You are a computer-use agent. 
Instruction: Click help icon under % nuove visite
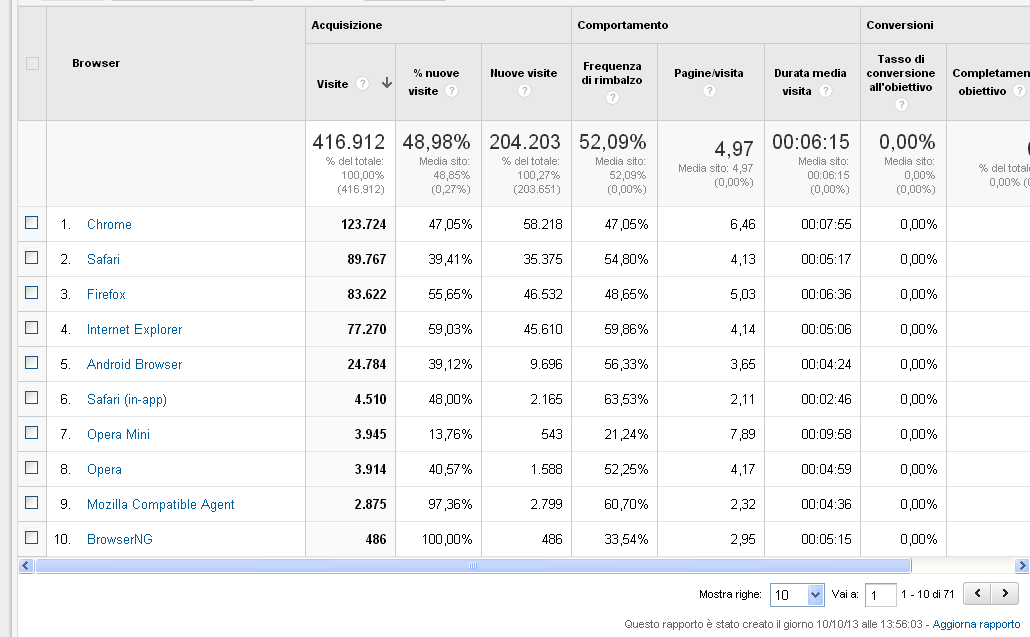pyautogui.click(x=451, y=91)
